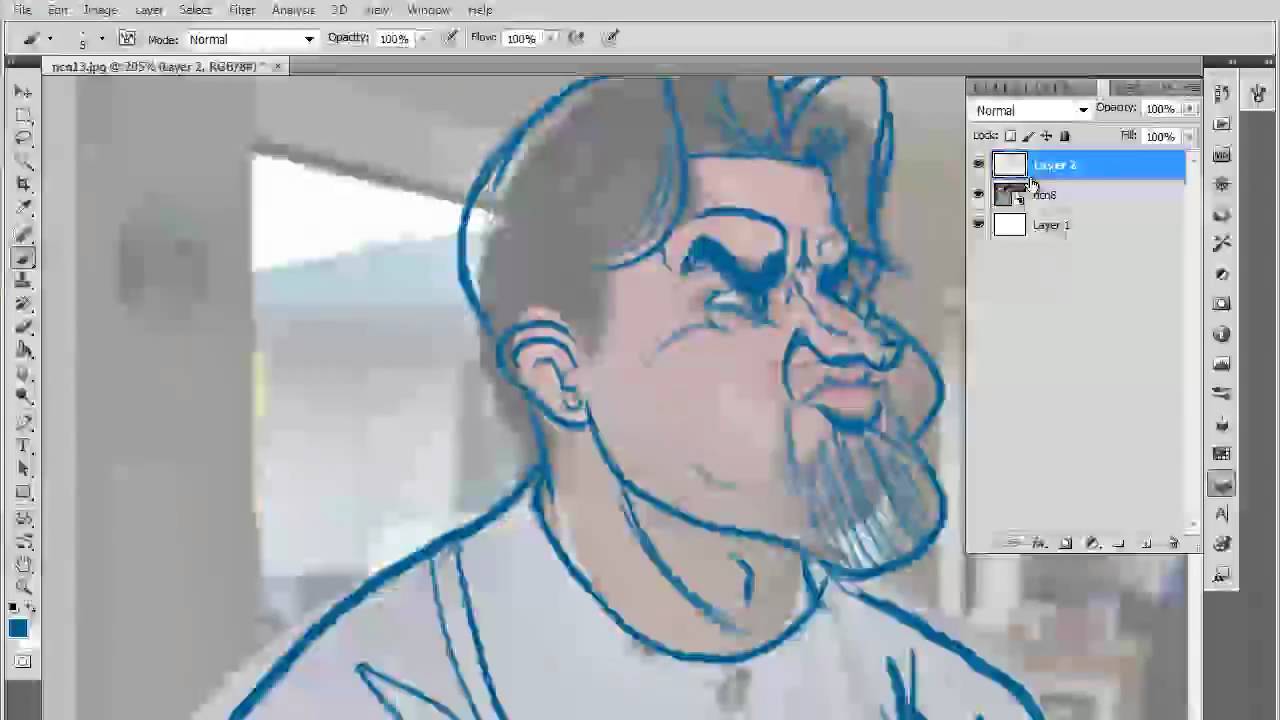
Task: Open the Layer menu
Action: 149,10
